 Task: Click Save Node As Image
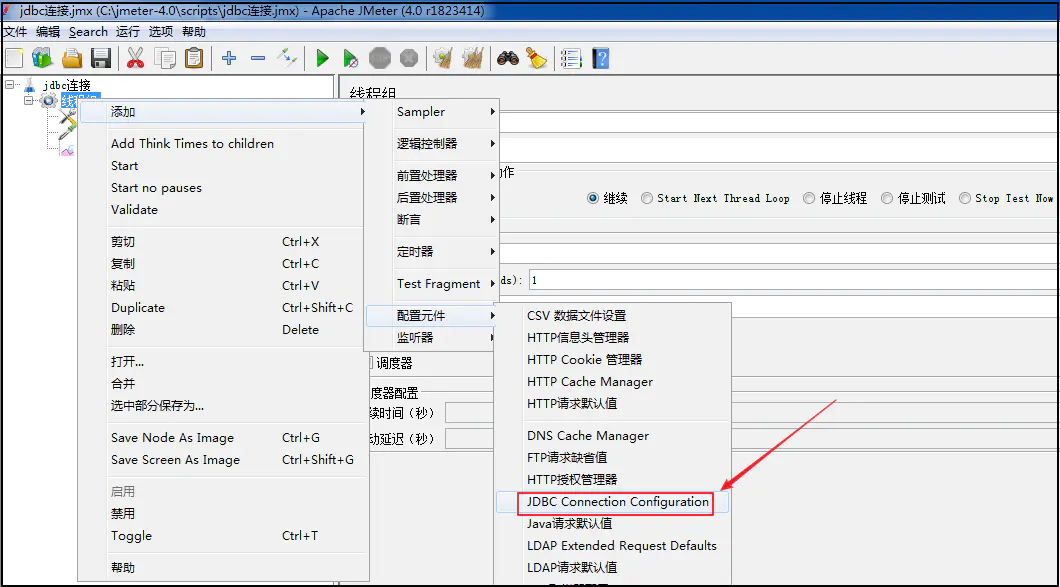(x=222, y=438)
